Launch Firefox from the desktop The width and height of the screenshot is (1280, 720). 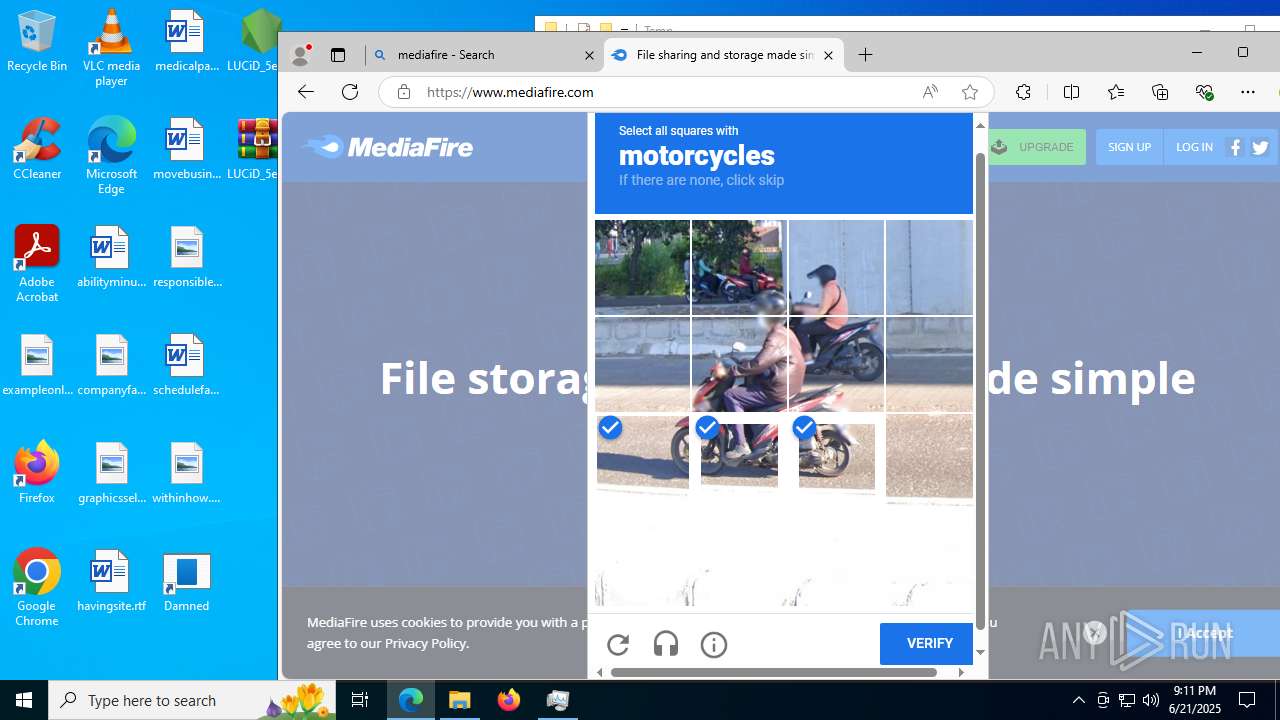click(37, 471)
